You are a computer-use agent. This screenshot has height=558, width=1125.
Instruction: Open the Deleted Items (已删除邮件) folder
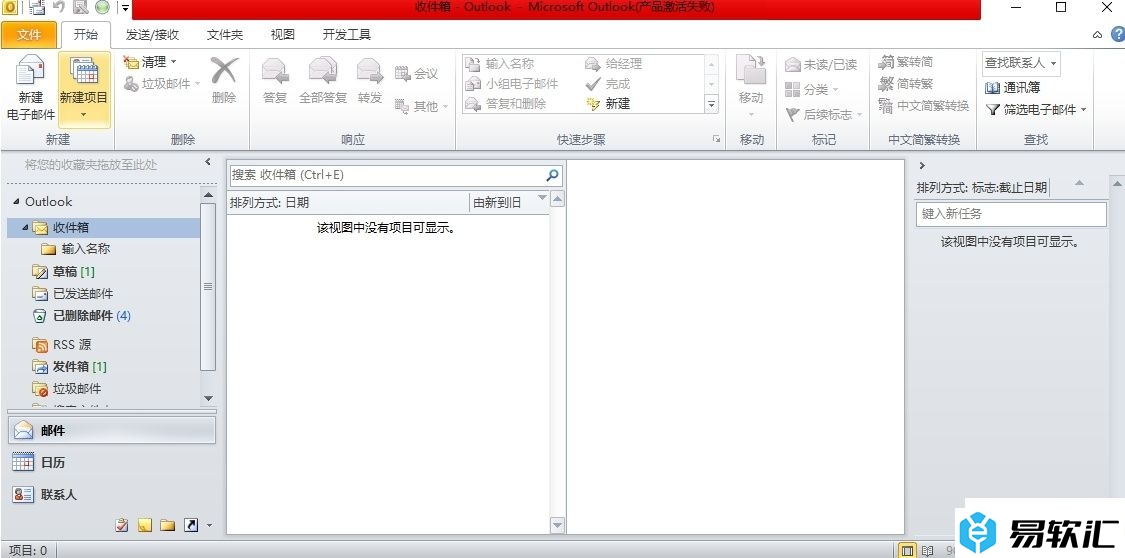click(81, 316)
